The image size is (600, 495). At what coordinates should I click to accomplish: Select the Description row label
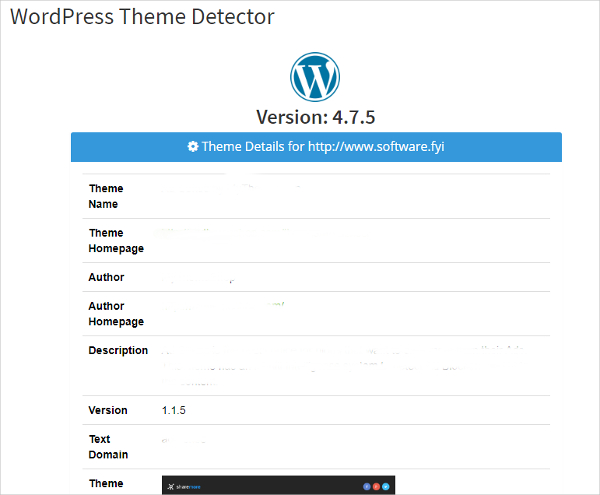coord(118,350)
